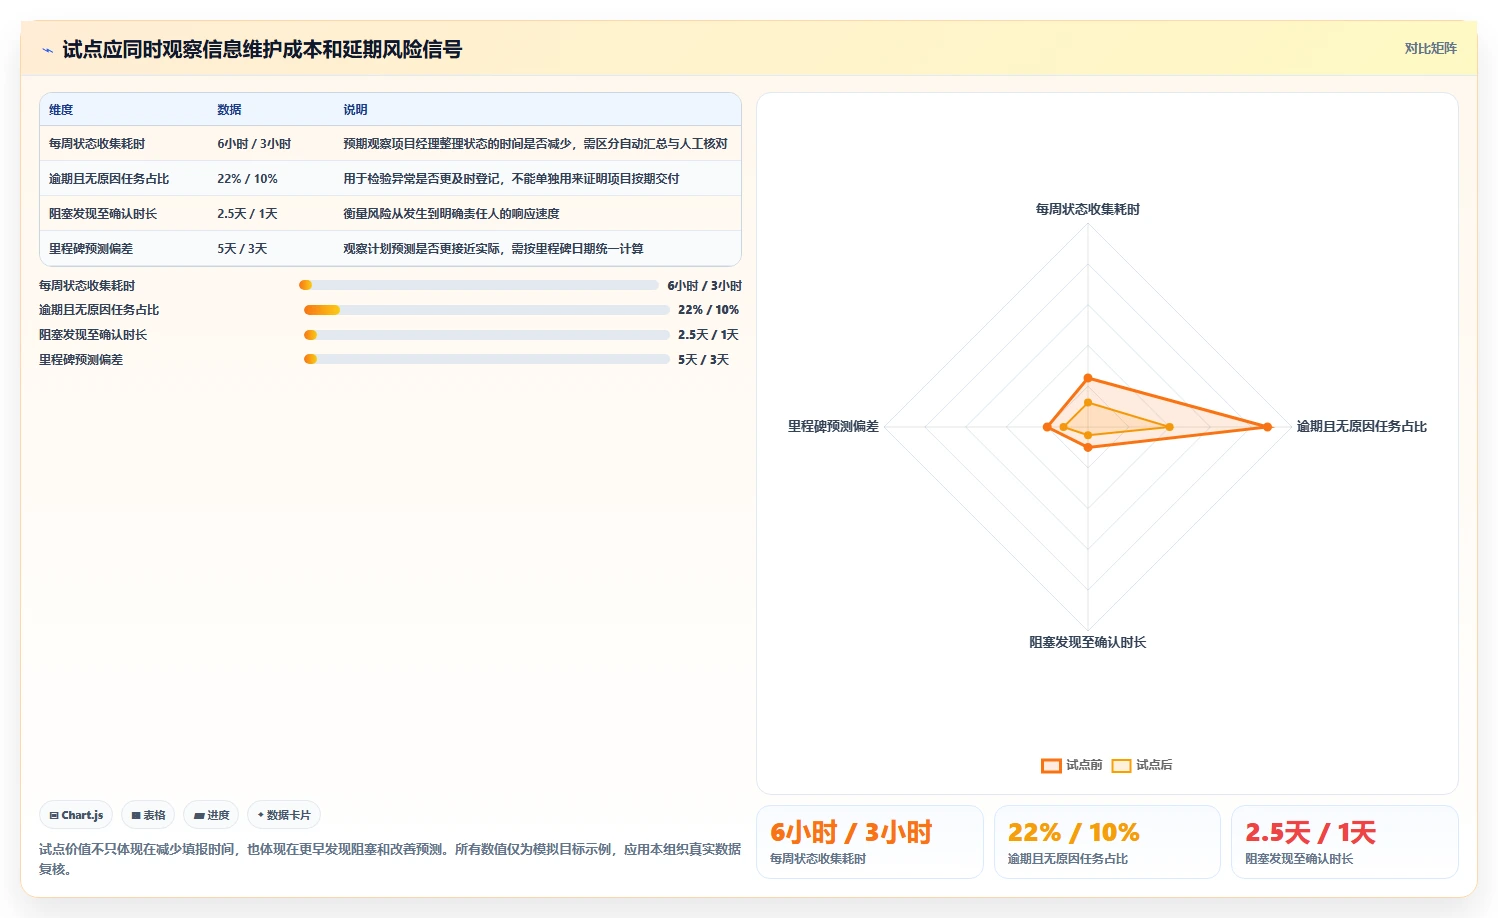Click the 对比矩阵 label in header

(x=1430, y=48)
